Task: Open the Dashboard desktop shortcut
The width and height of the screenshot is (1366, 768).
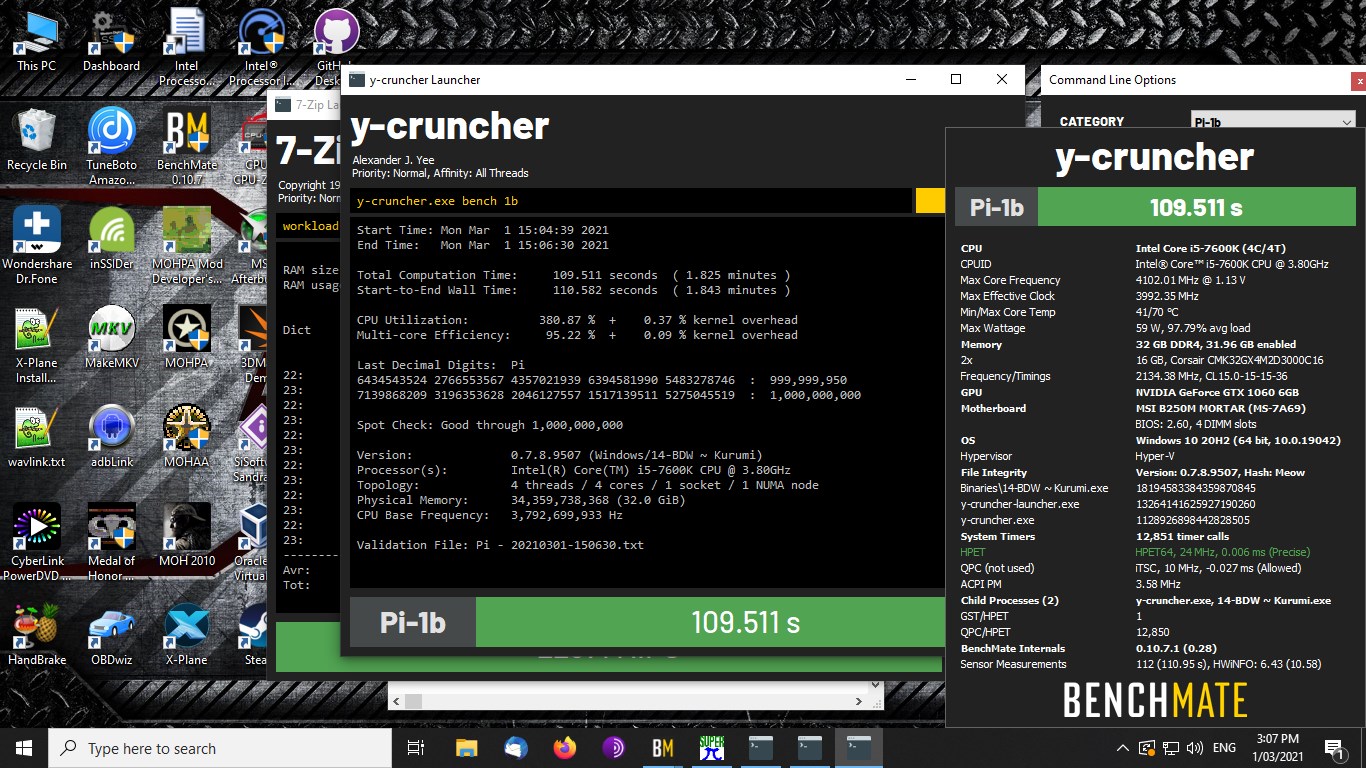Action: click(111, 42)
